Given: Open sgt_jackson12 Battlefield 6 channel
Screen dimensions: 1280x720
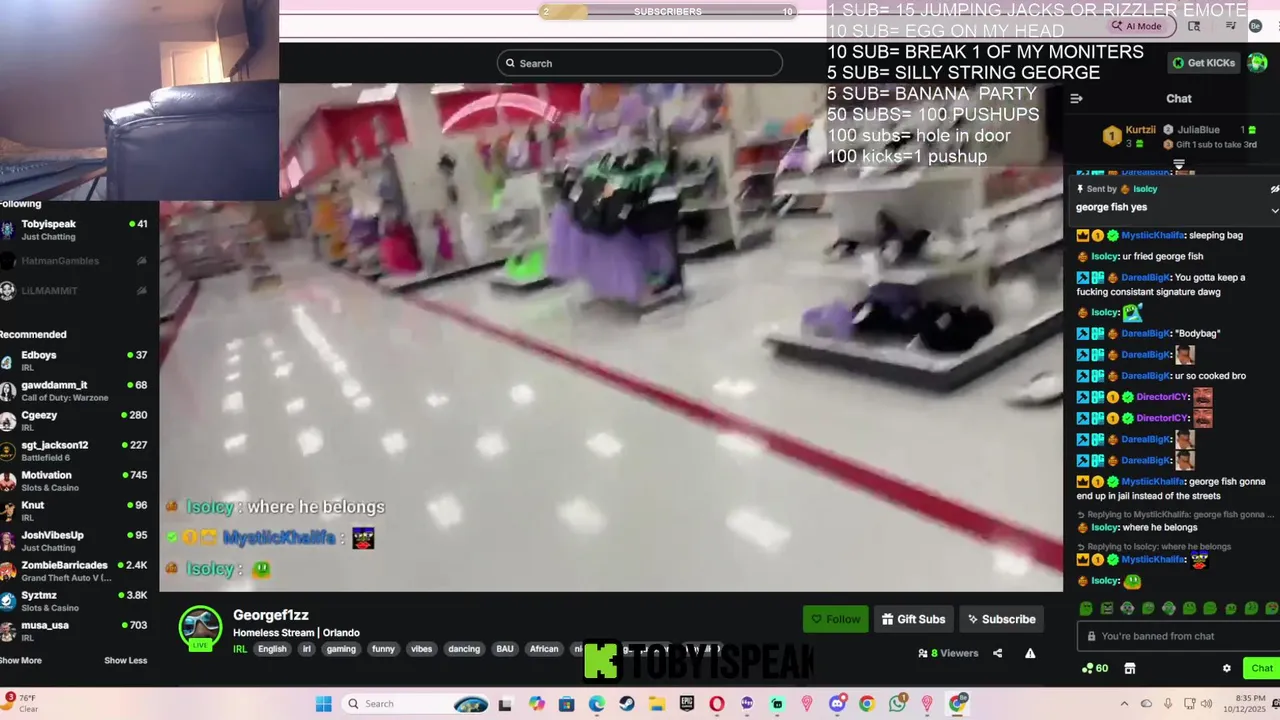Looking at the screenshot, I should pos(75,451).
